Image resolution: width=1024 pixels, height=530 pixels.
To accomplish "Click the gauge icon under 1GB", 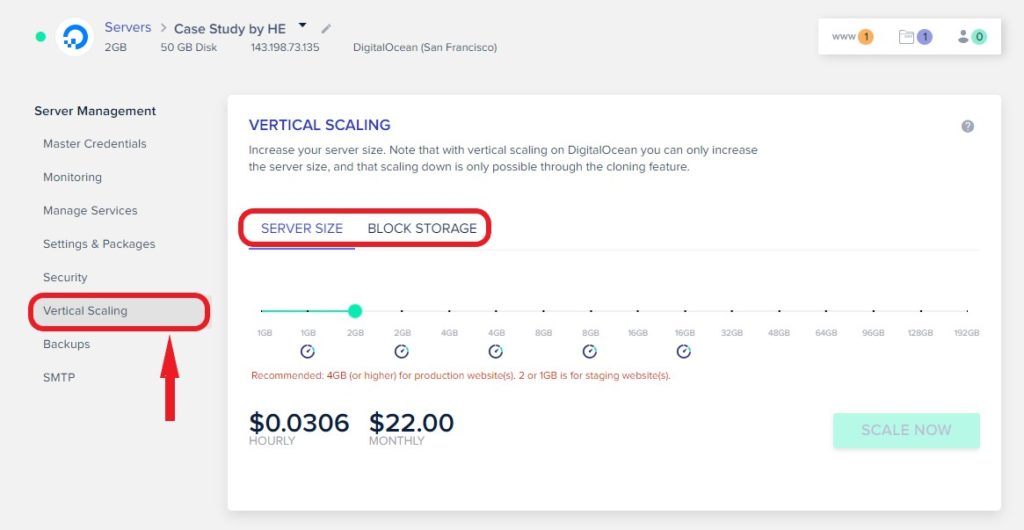I will coord(308,352).
